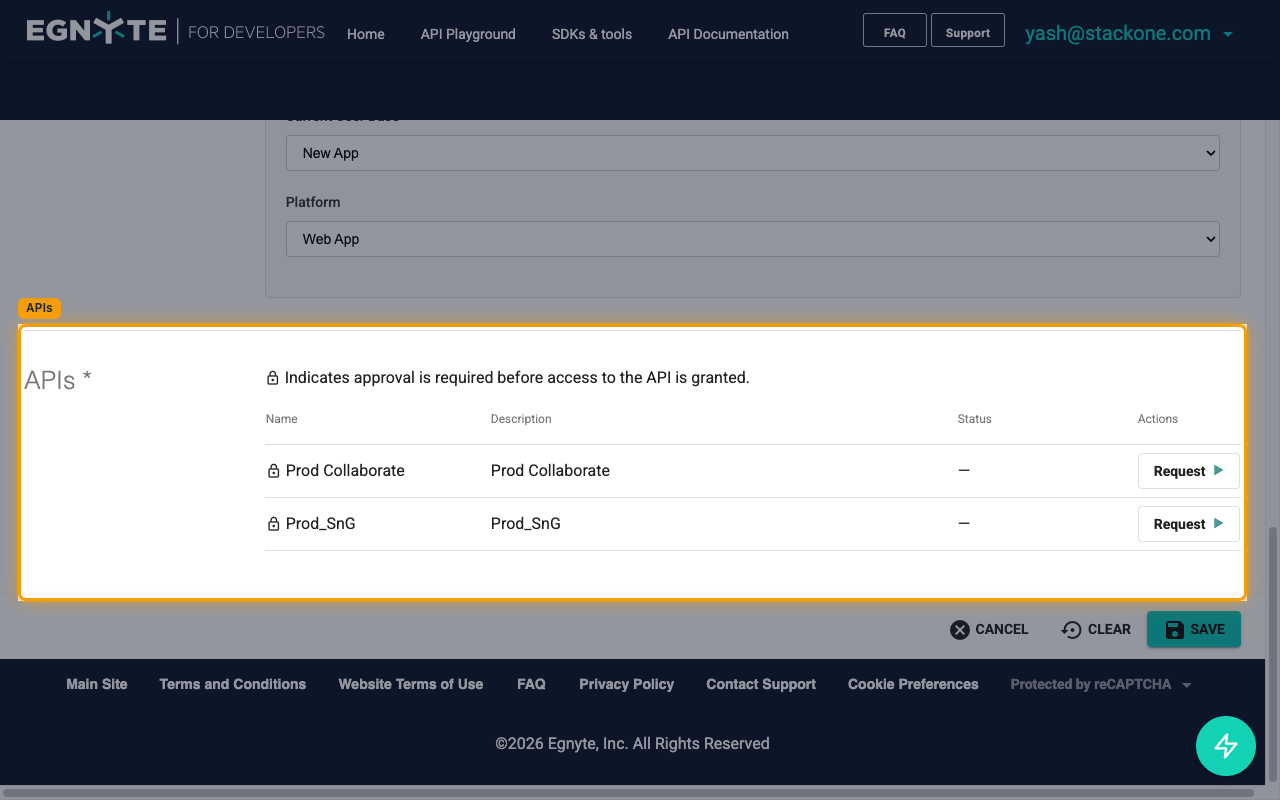Click the horizontal scrollbar at the bottom
This screenshot has height=800, width=1280.
[626, 793]
